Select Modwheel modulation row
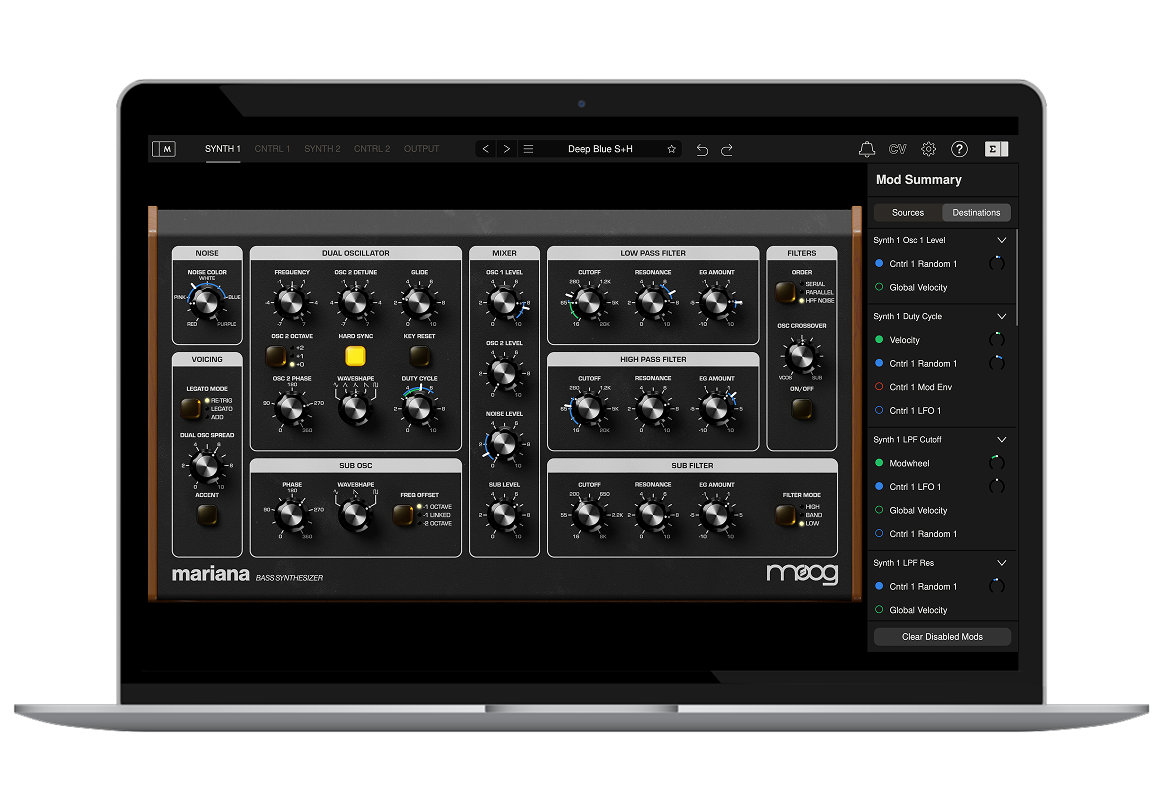This screenshot has width=1165, height=811. click(941, 463)
